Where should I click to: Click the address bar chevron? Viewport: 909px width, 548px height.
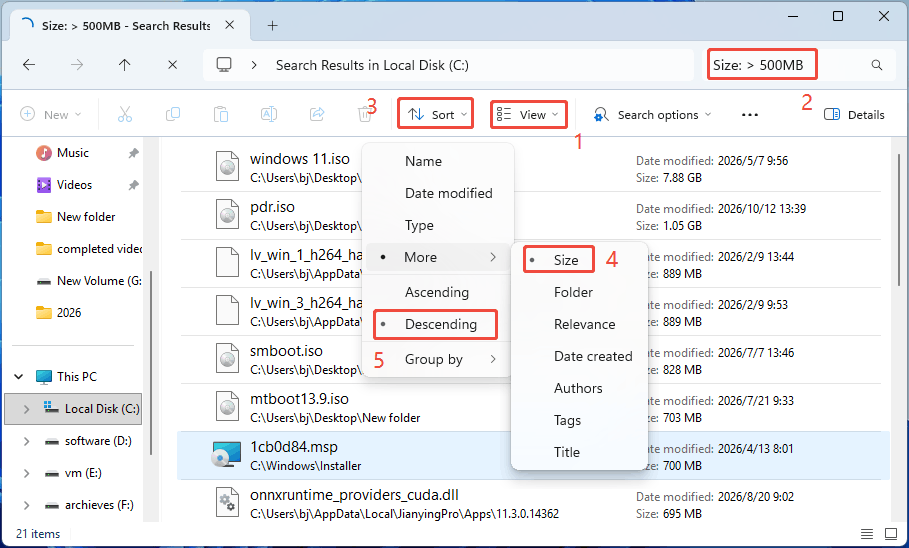[254, 65]
